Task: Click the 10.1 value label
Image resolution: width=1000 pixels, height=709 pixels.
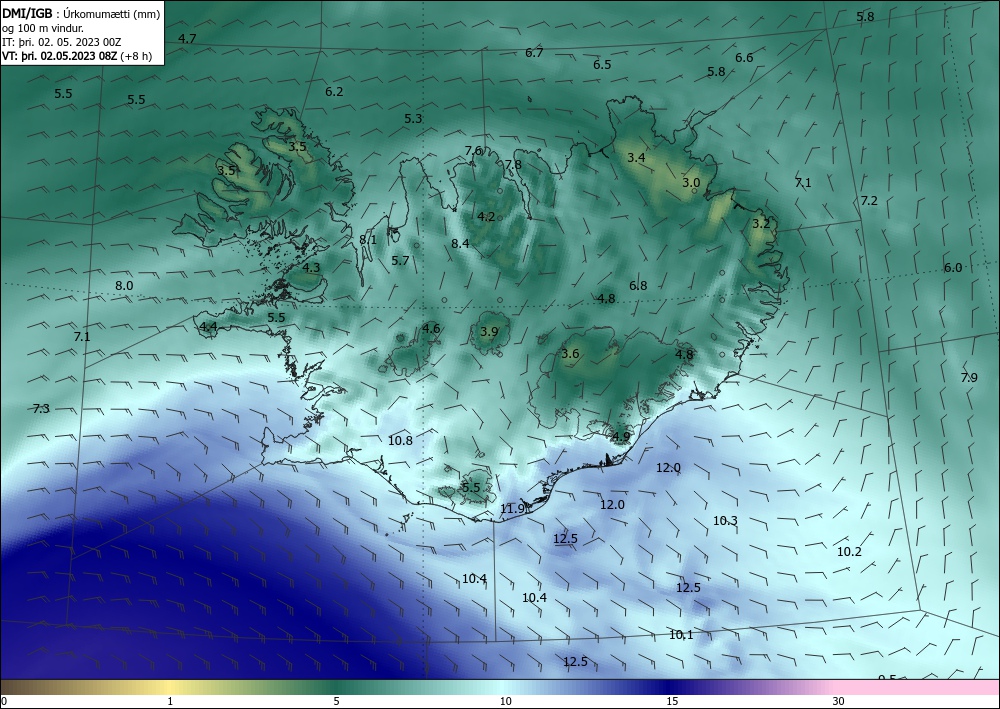Action: pyautogui.click(x=681, y=634)
